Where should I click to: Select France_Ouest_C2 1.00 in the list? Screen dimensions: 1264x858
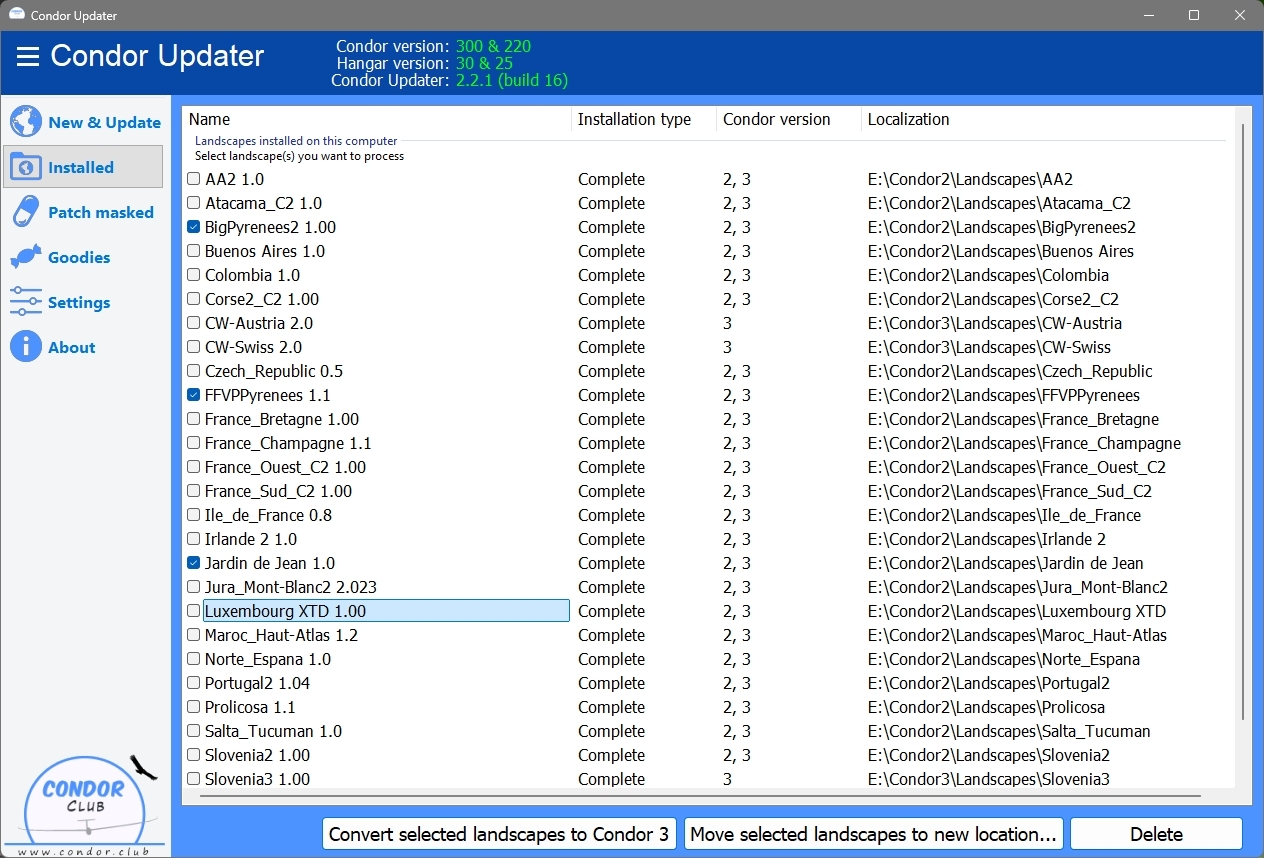point(285,467)
